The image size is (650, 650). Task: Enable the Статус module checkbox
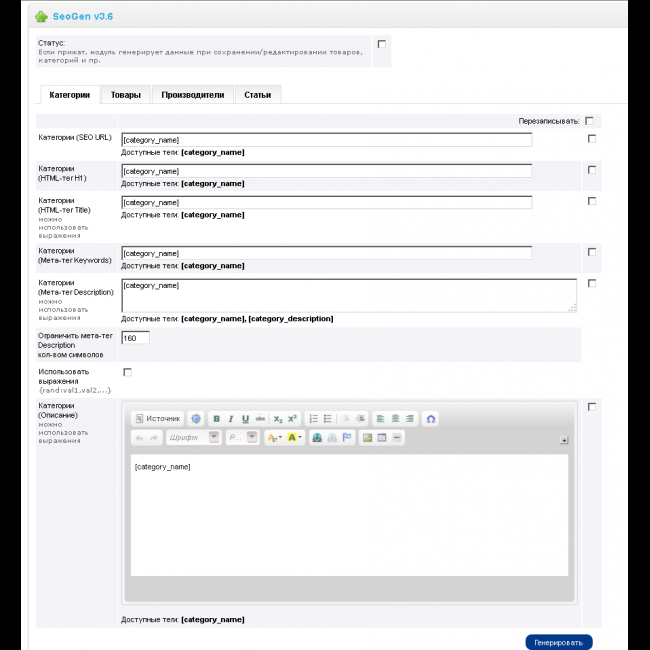[x=382, y=44]
